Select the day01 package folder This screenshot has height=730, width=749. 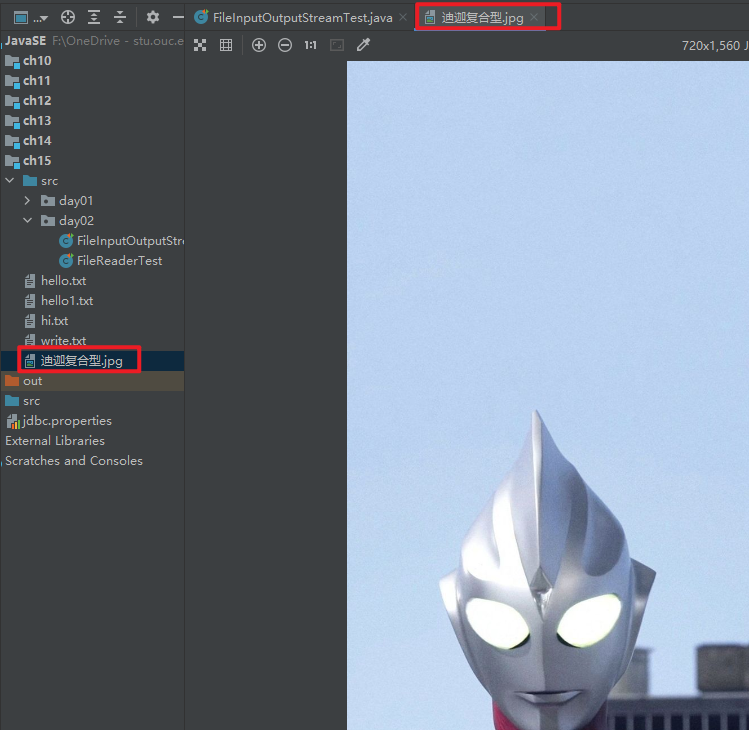(x=67, y=201)
